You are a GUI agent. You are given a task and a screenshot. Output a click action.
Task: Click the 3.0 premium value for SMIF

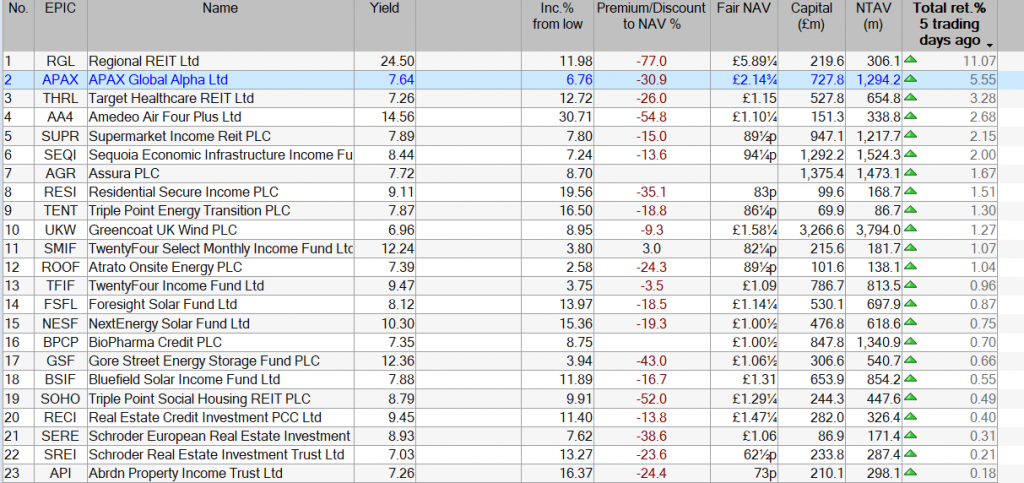click(x=651, y=249)
